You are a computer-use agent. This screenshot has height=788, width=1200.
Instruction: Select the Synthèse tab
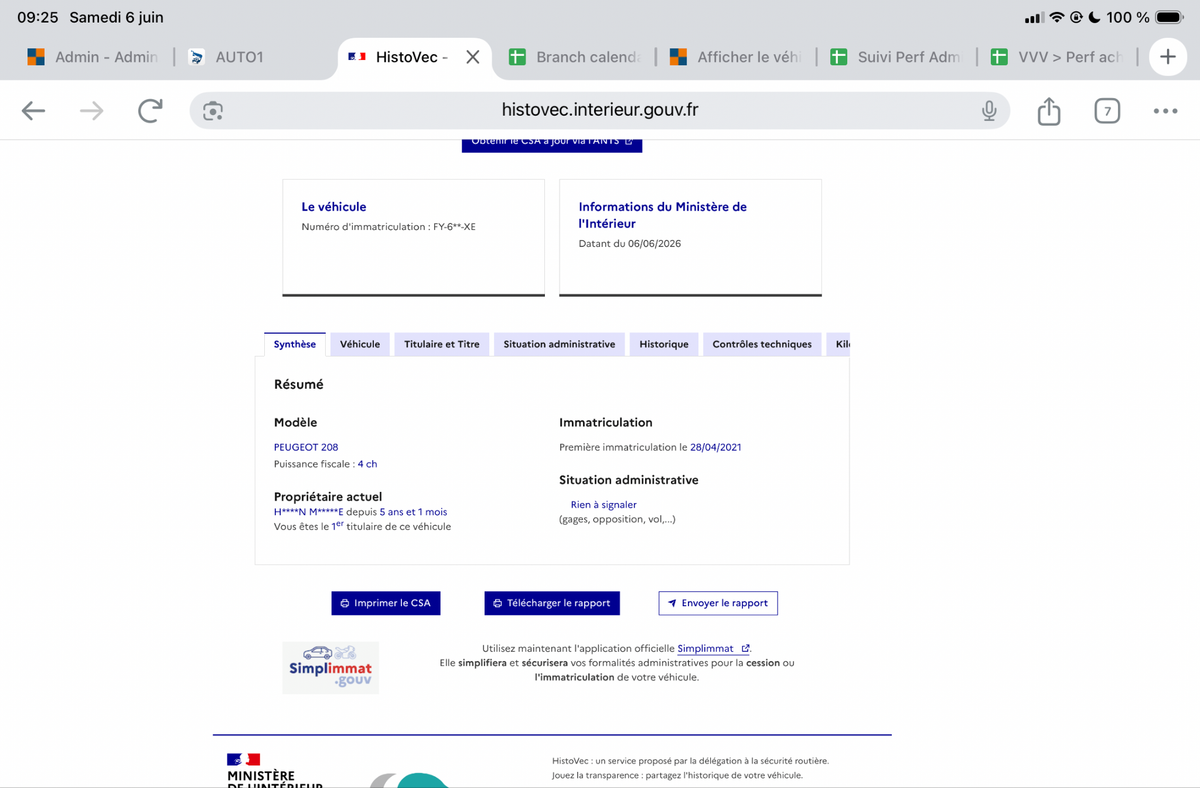295,344
